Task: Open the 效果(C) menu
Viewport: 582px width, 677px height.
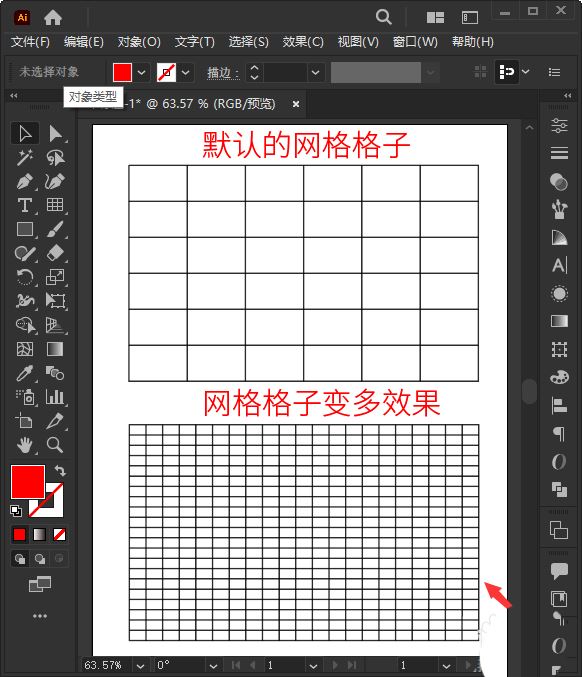Action: (303, 42)
